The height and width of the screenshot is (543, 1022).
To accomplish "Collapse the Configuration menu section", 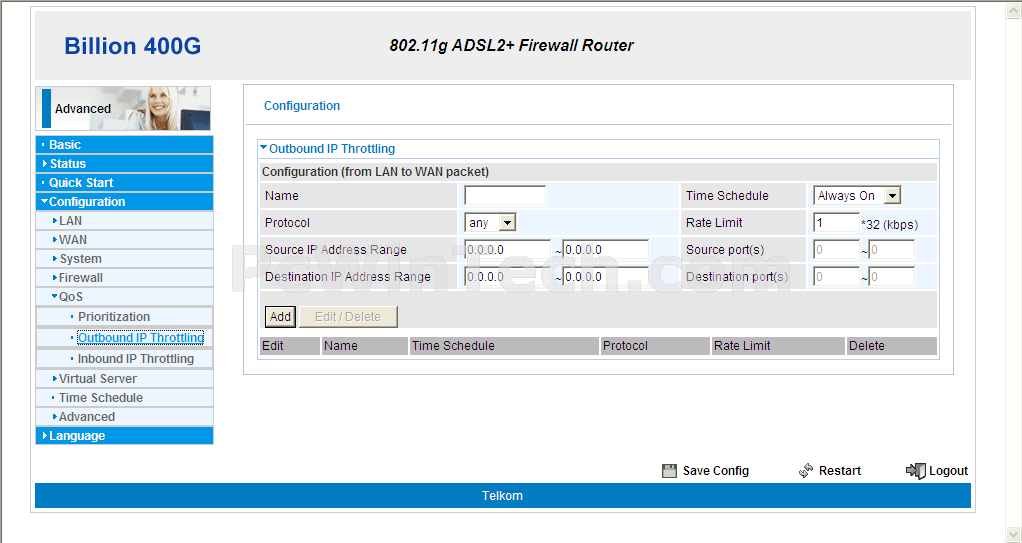I will pyautogui.click(x=124, y=201).
